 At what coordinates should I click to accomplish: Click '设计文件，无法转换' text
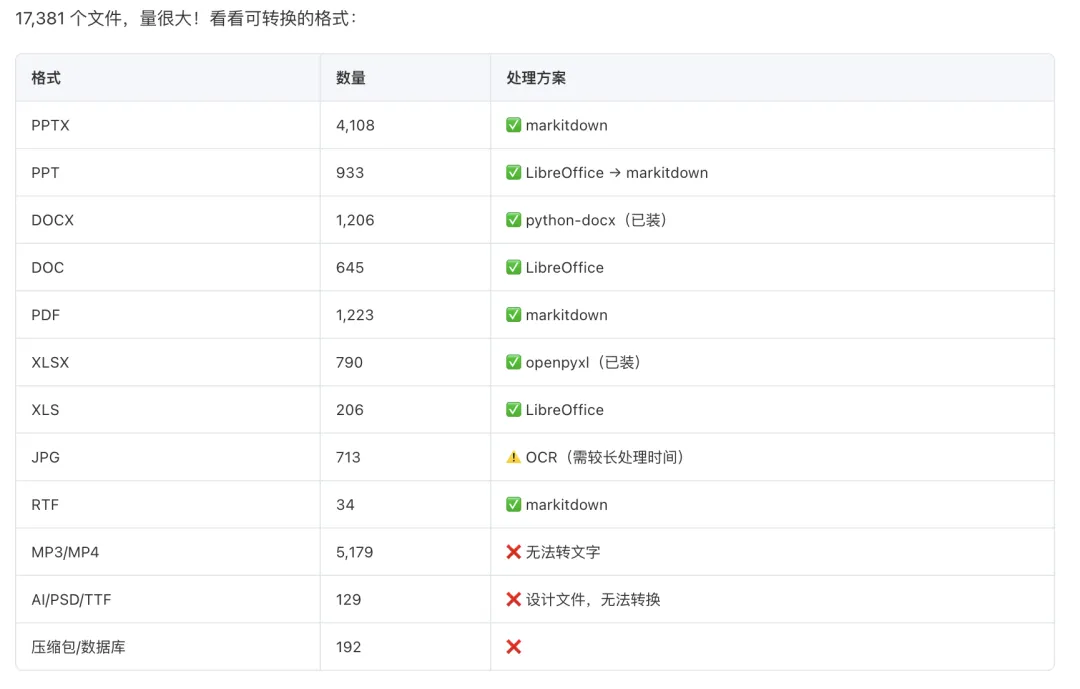click(593, 600)
